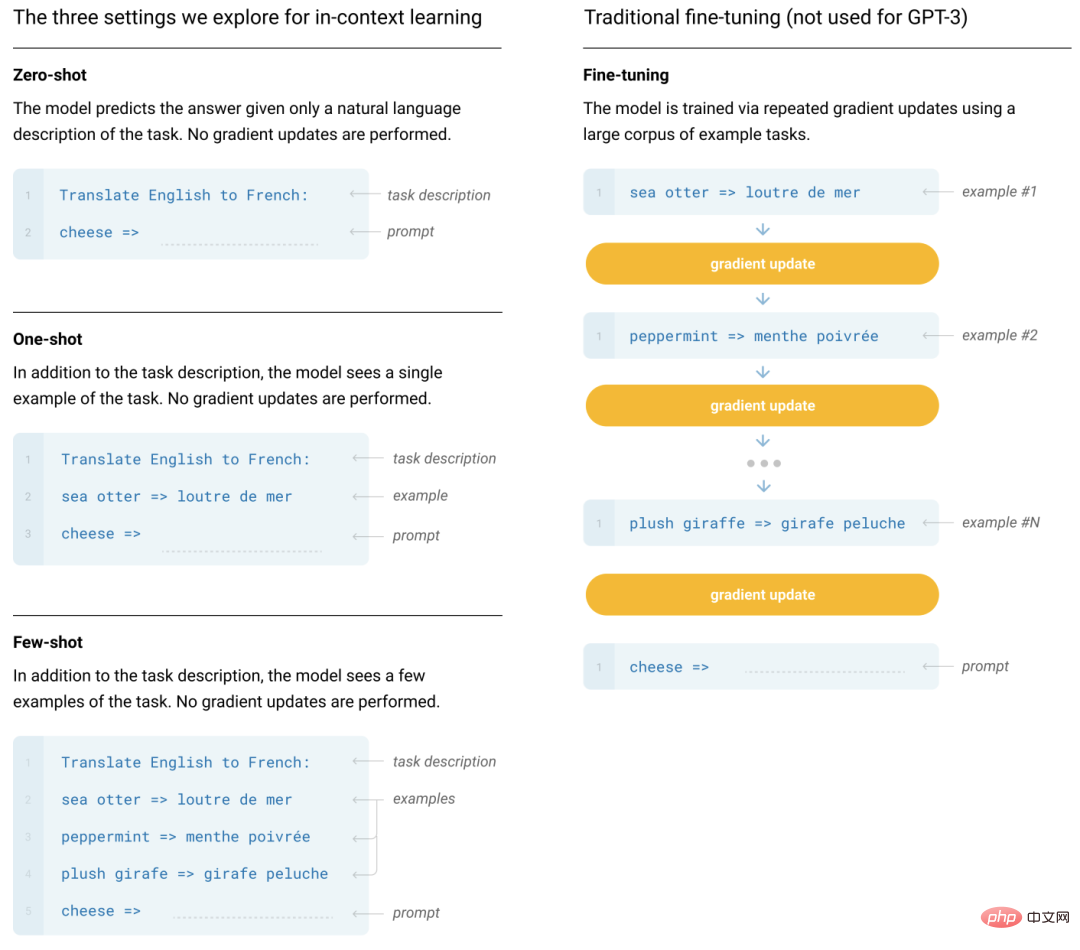Click the arrow beside Zero-shot "task description" label

tap(365, 195)
